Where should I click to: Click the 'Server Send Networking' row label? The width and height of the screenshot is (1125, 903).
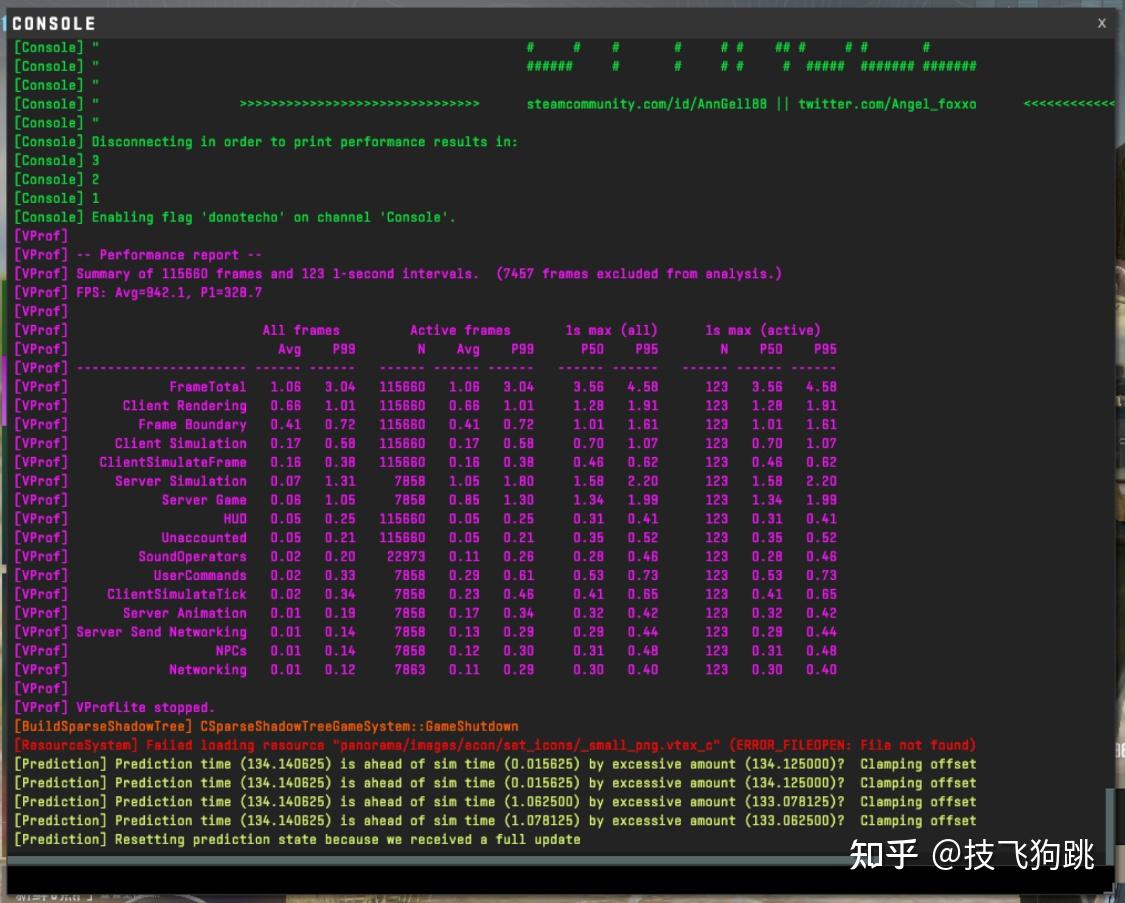pyautogui.click(x=161, y=632)
